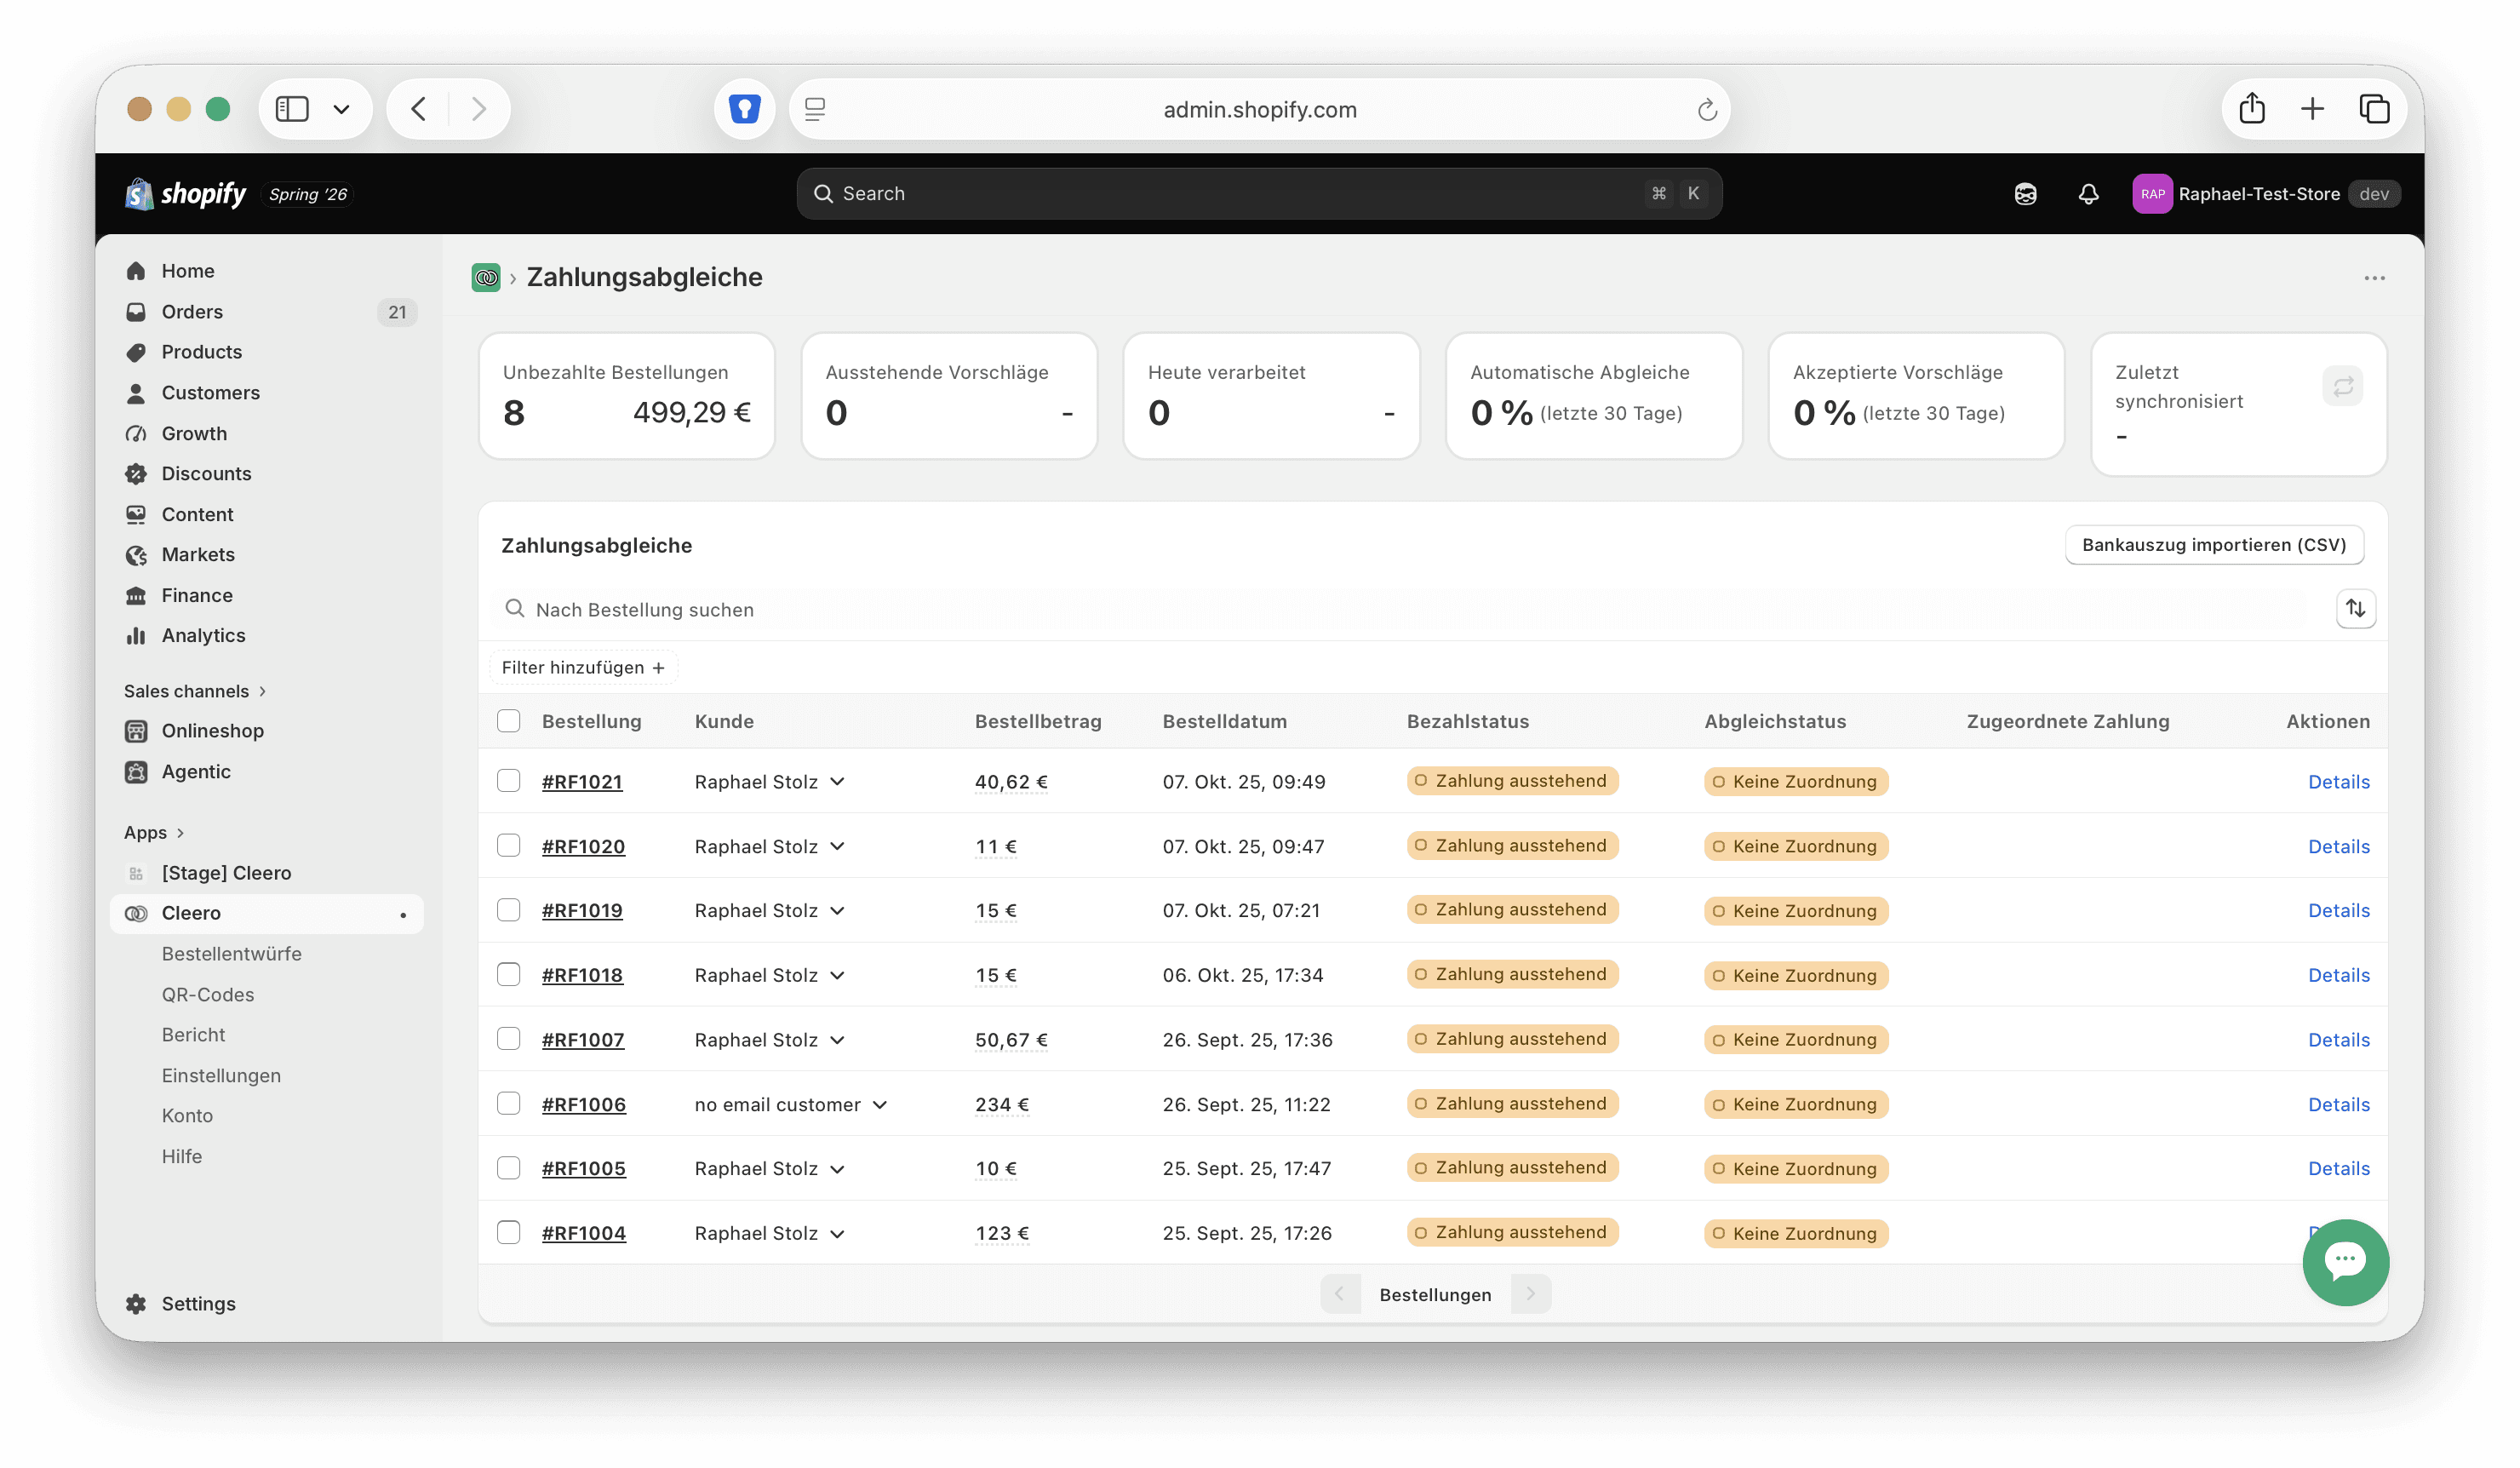Click the admin.shopify.com address bar
Viewport: 2520px width, 1468px height.
click(1259, 109)
